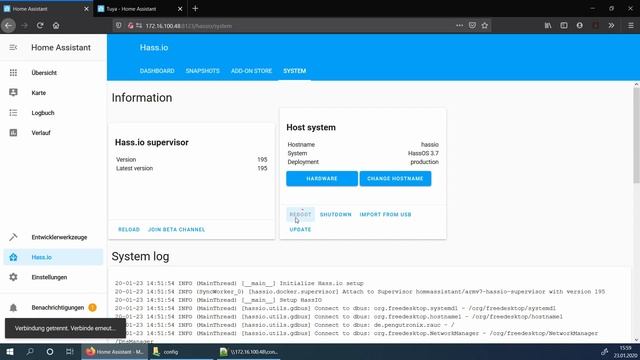Select the Hass.io sidebar icon

point(13,257)
